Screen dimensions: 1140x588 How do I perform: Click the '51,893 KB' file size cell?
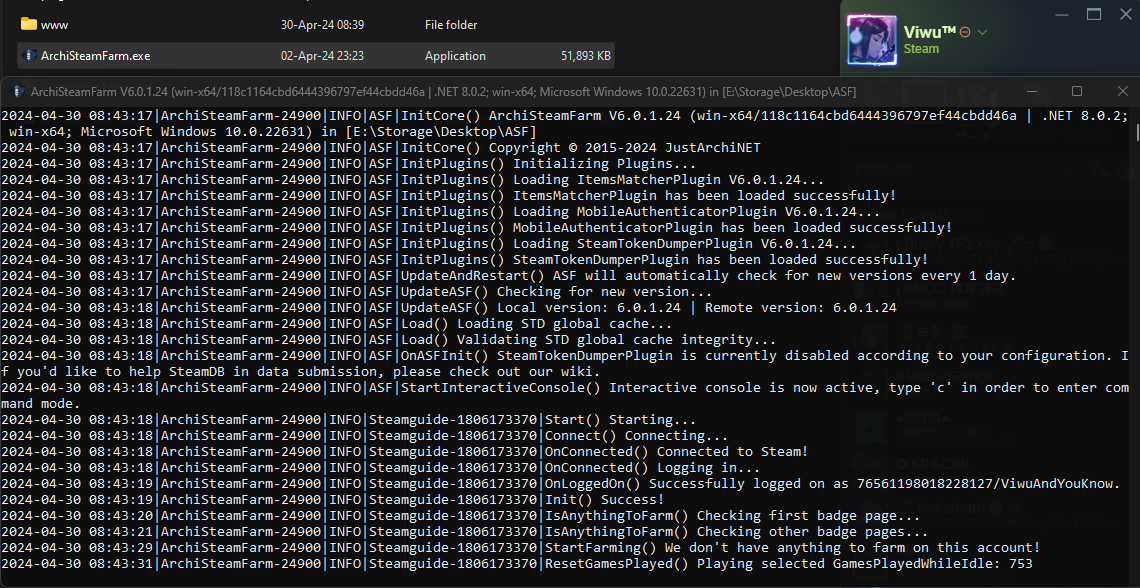tap(586, 55)
